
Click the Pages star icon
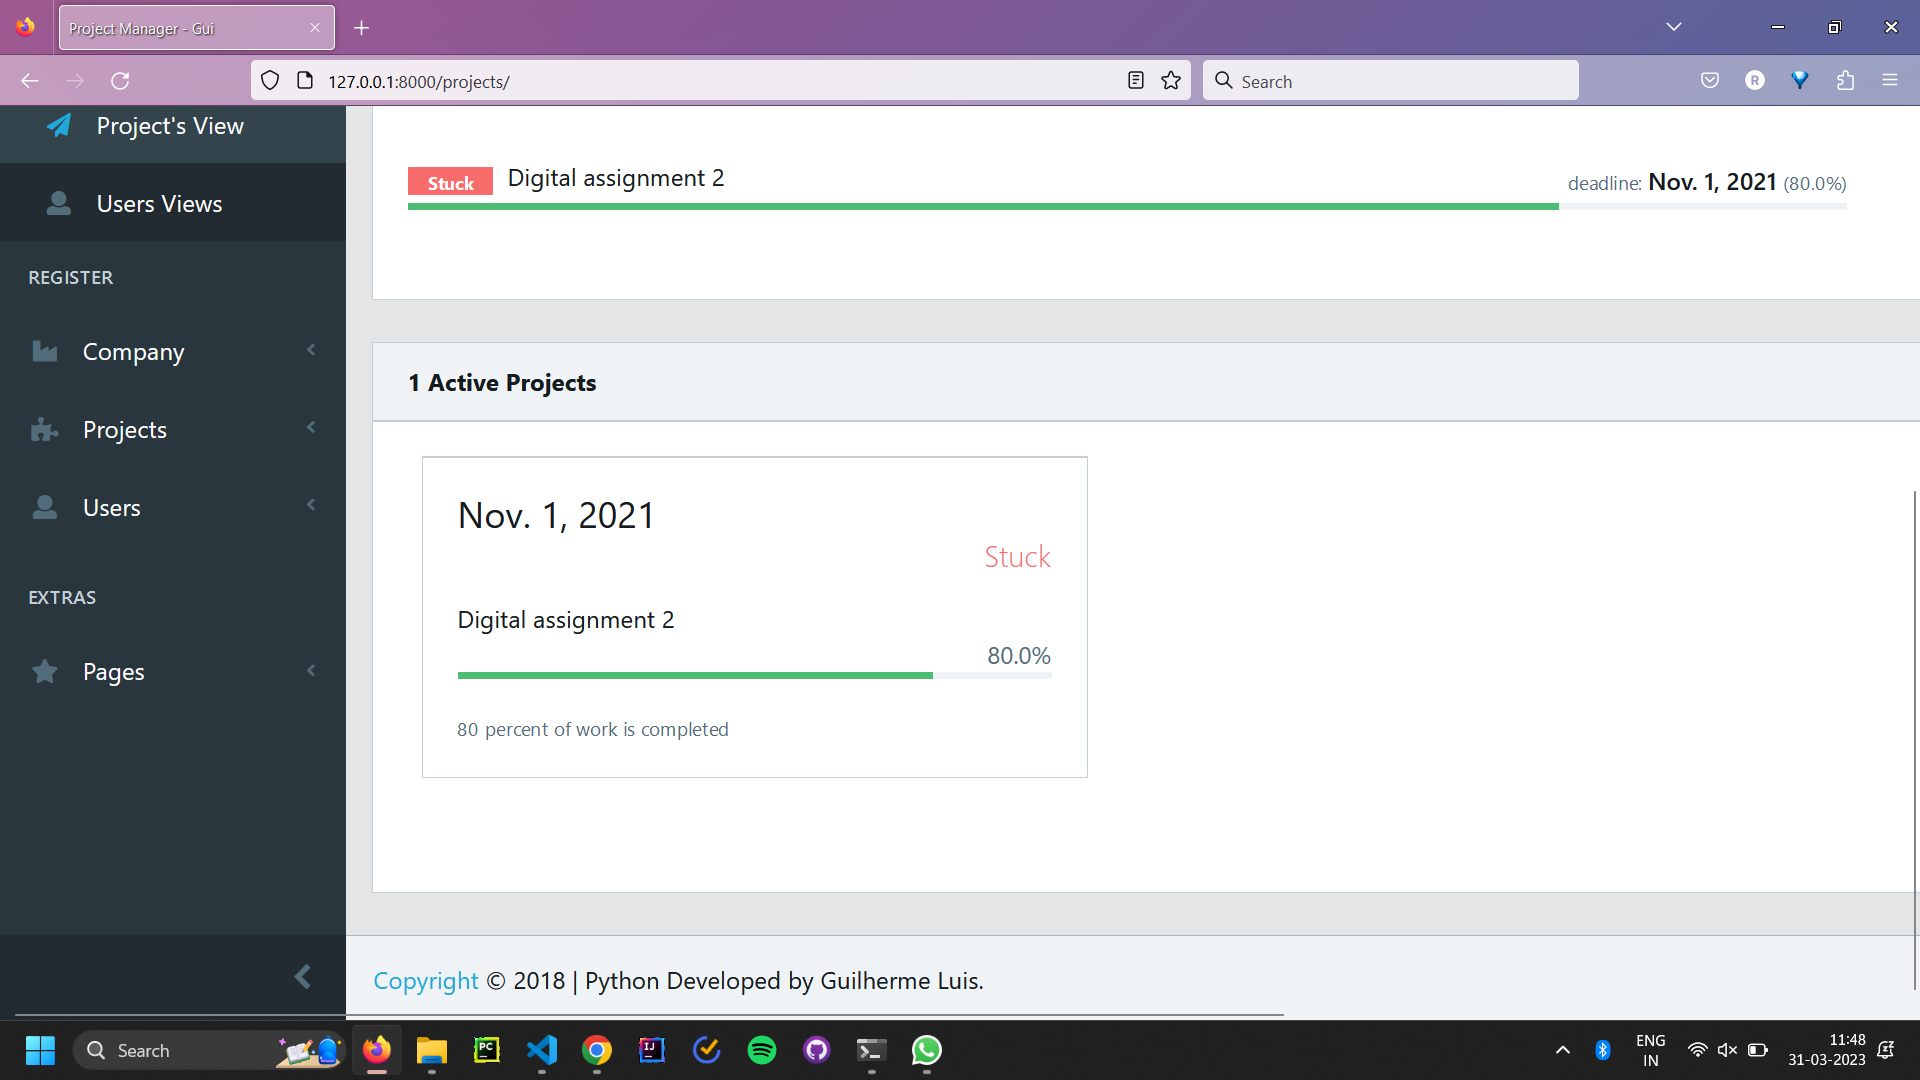(44, 672)
